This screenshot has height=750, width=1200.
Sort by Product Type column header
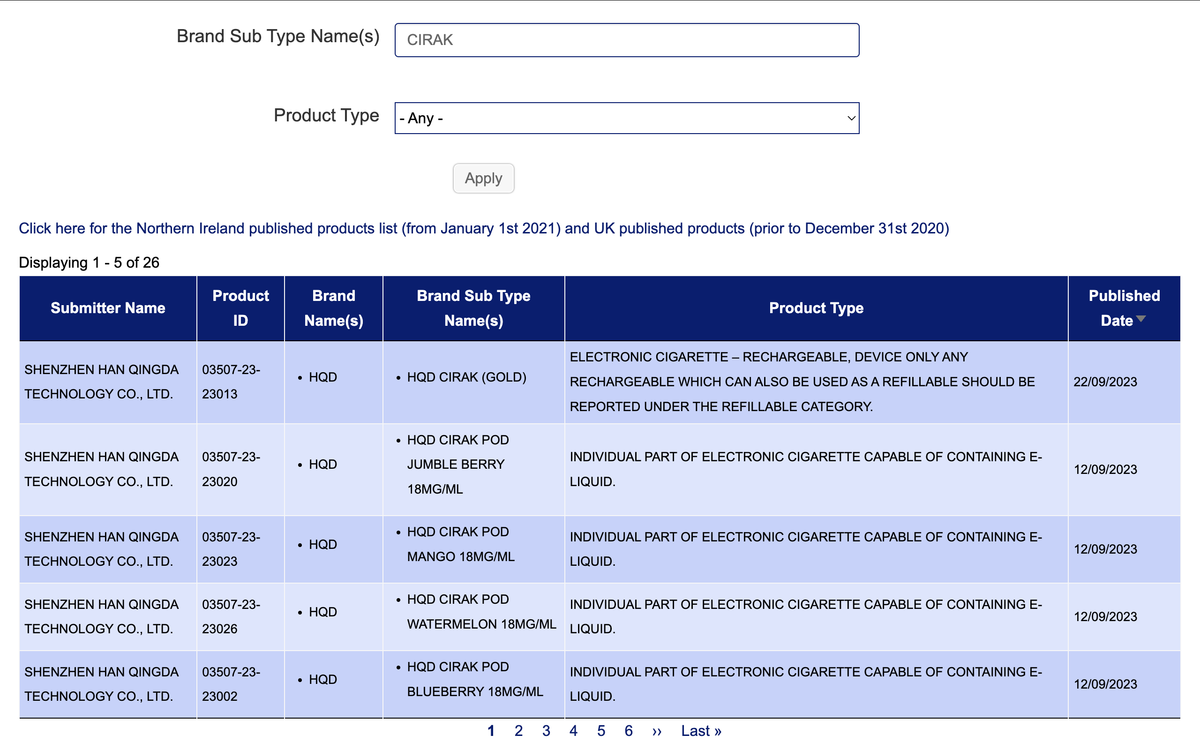[816, 308]
